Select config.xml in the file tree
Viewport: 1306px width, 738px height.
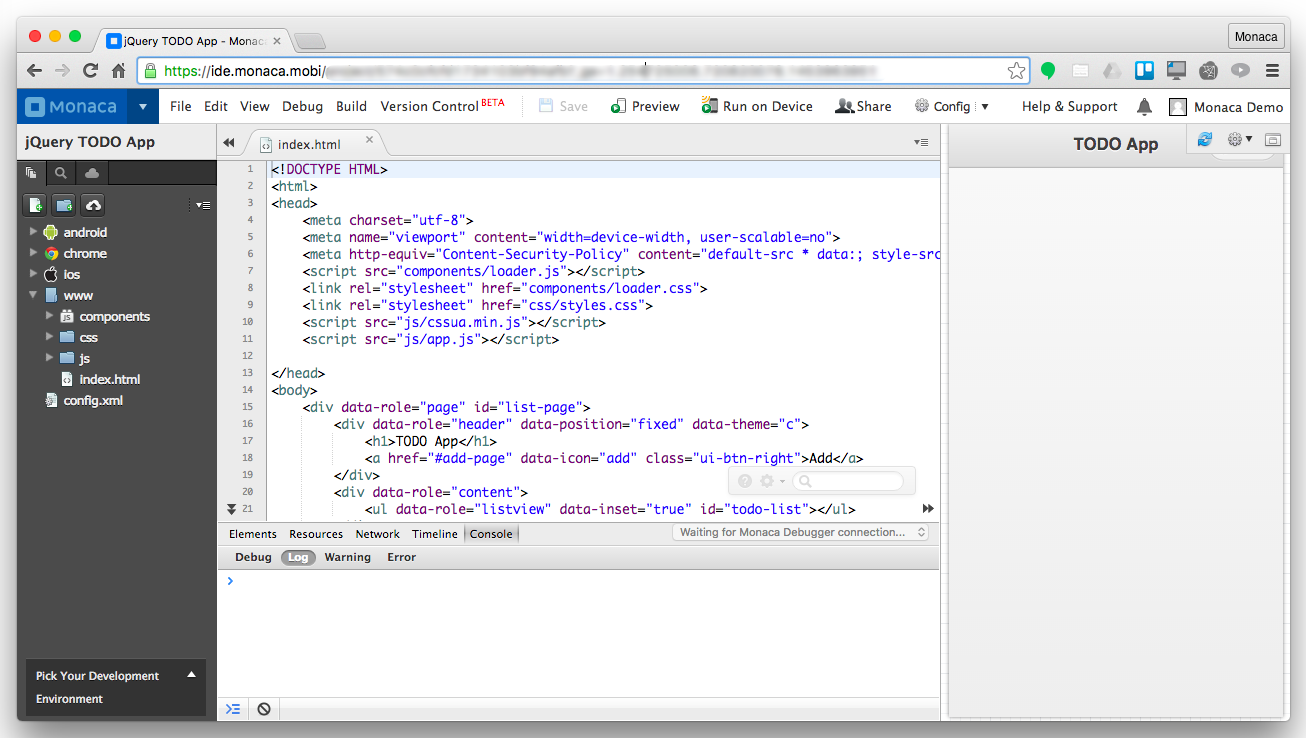click(x=93, y=400)
